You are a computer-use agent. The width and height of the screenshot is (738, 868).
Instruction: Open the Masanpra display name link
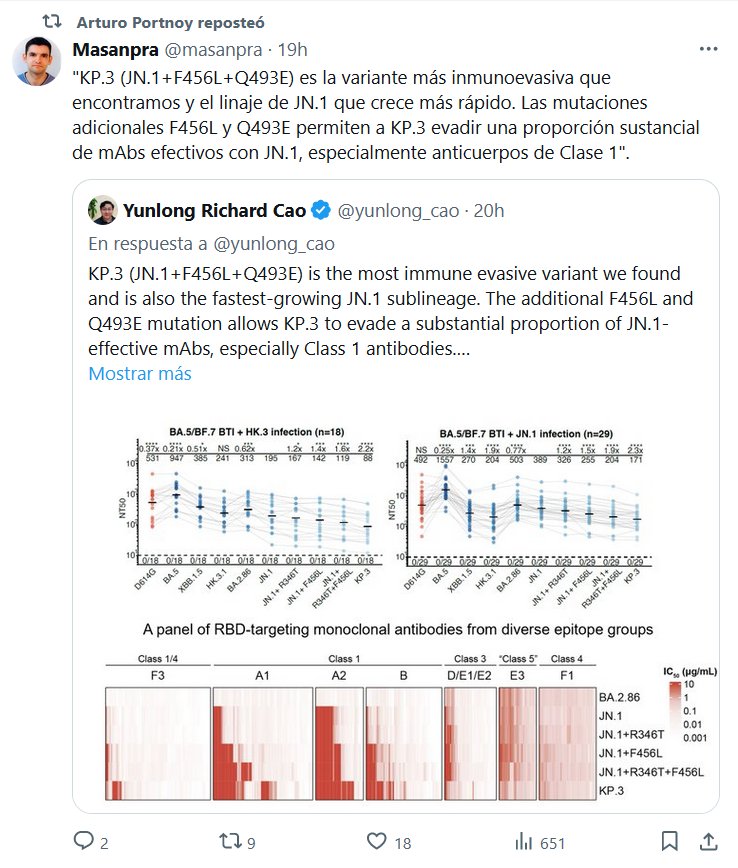[113, 49]
